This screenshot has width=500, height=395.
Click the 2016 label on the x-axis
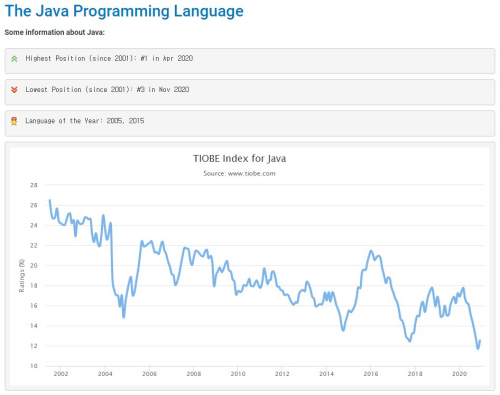coord(371,374)
